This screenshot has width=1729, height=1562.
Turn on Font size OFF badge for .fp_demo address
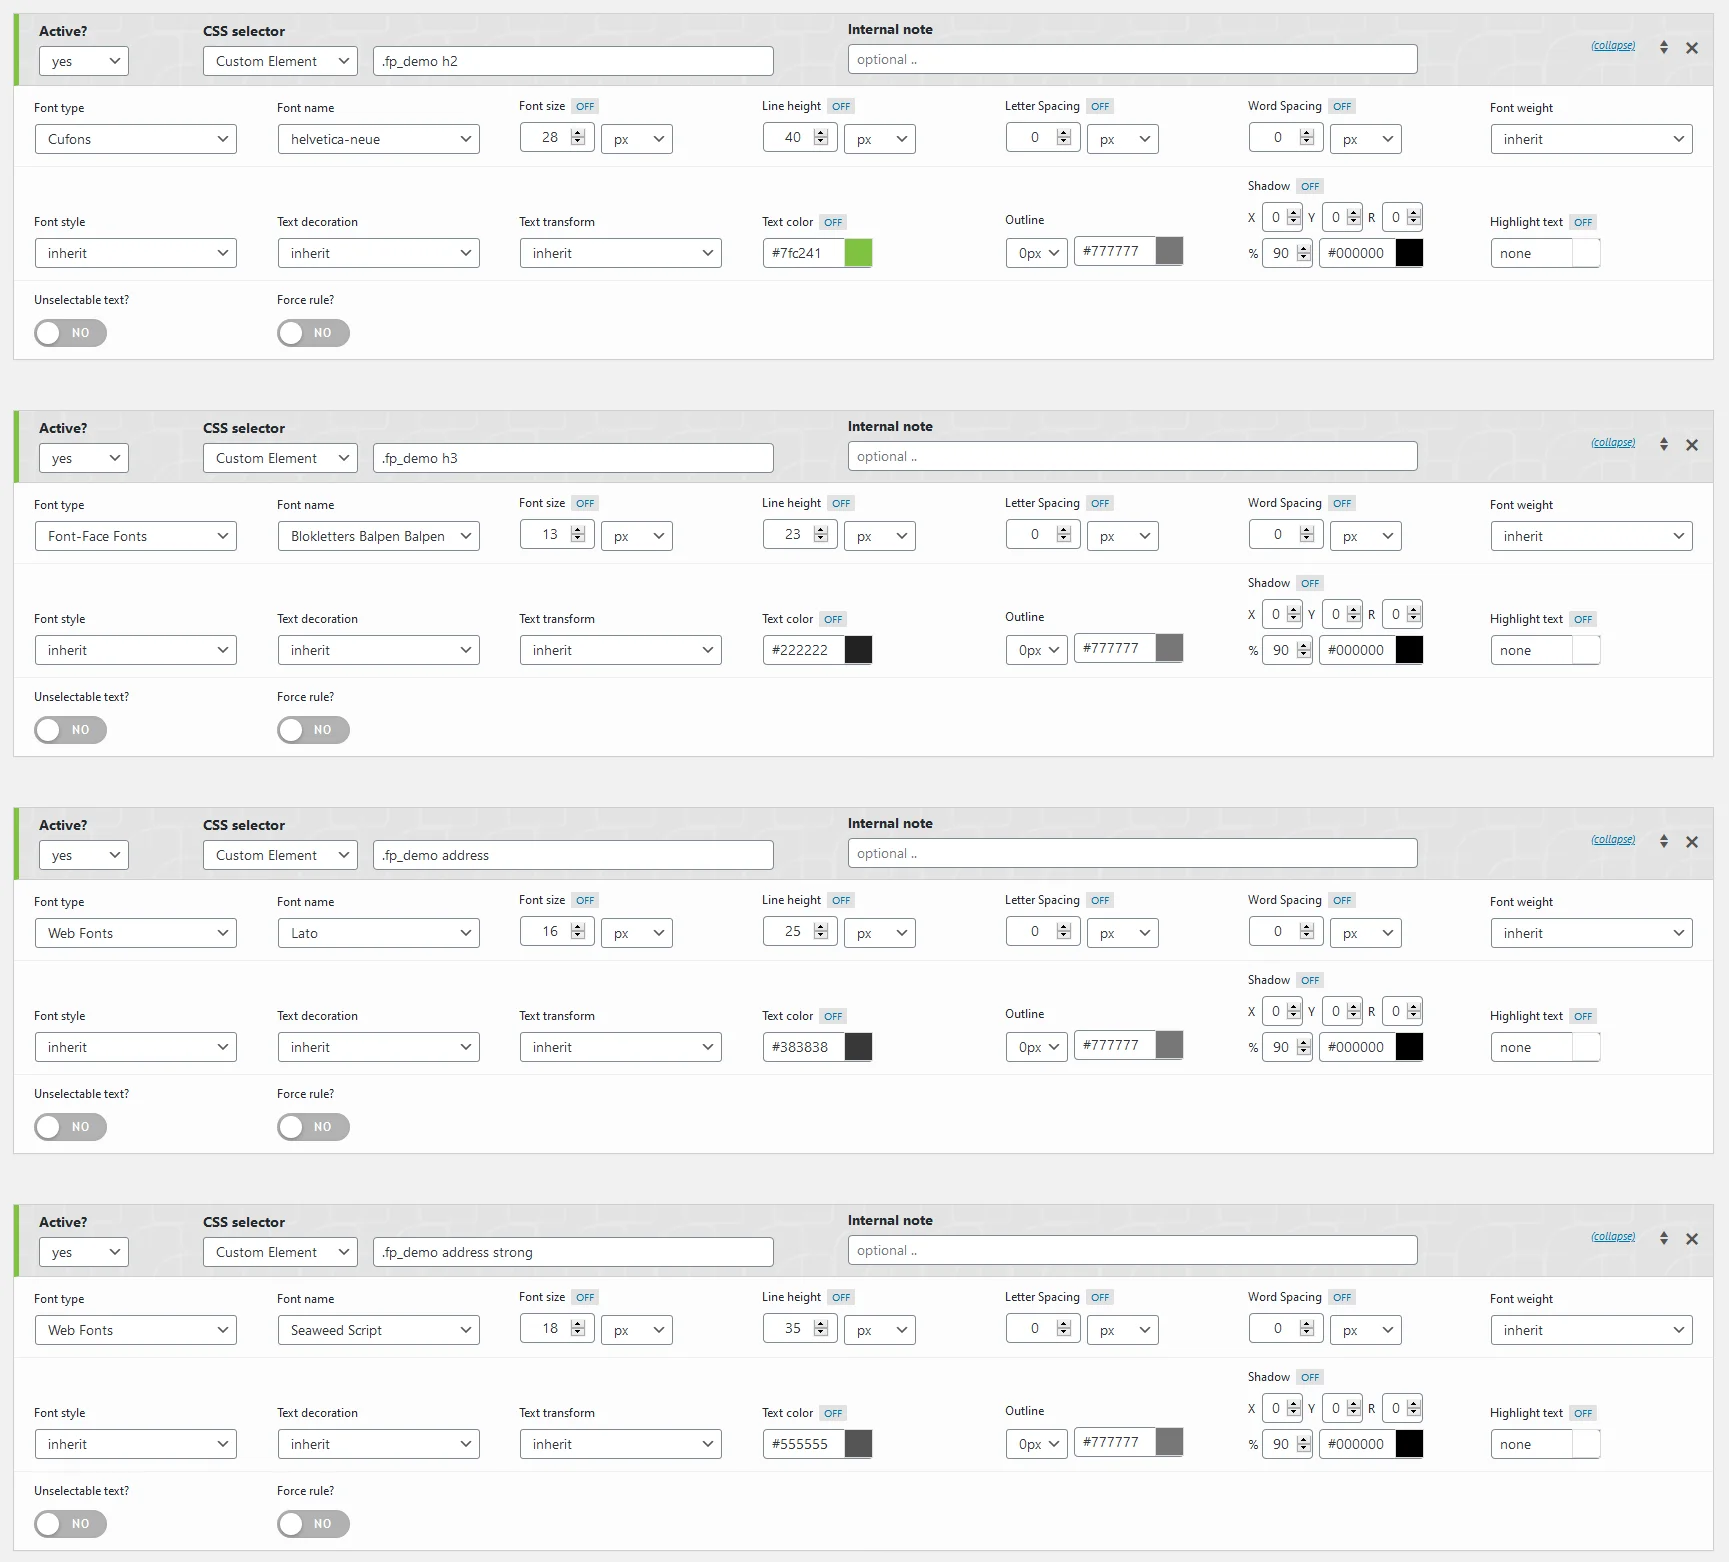pos(585,900)
